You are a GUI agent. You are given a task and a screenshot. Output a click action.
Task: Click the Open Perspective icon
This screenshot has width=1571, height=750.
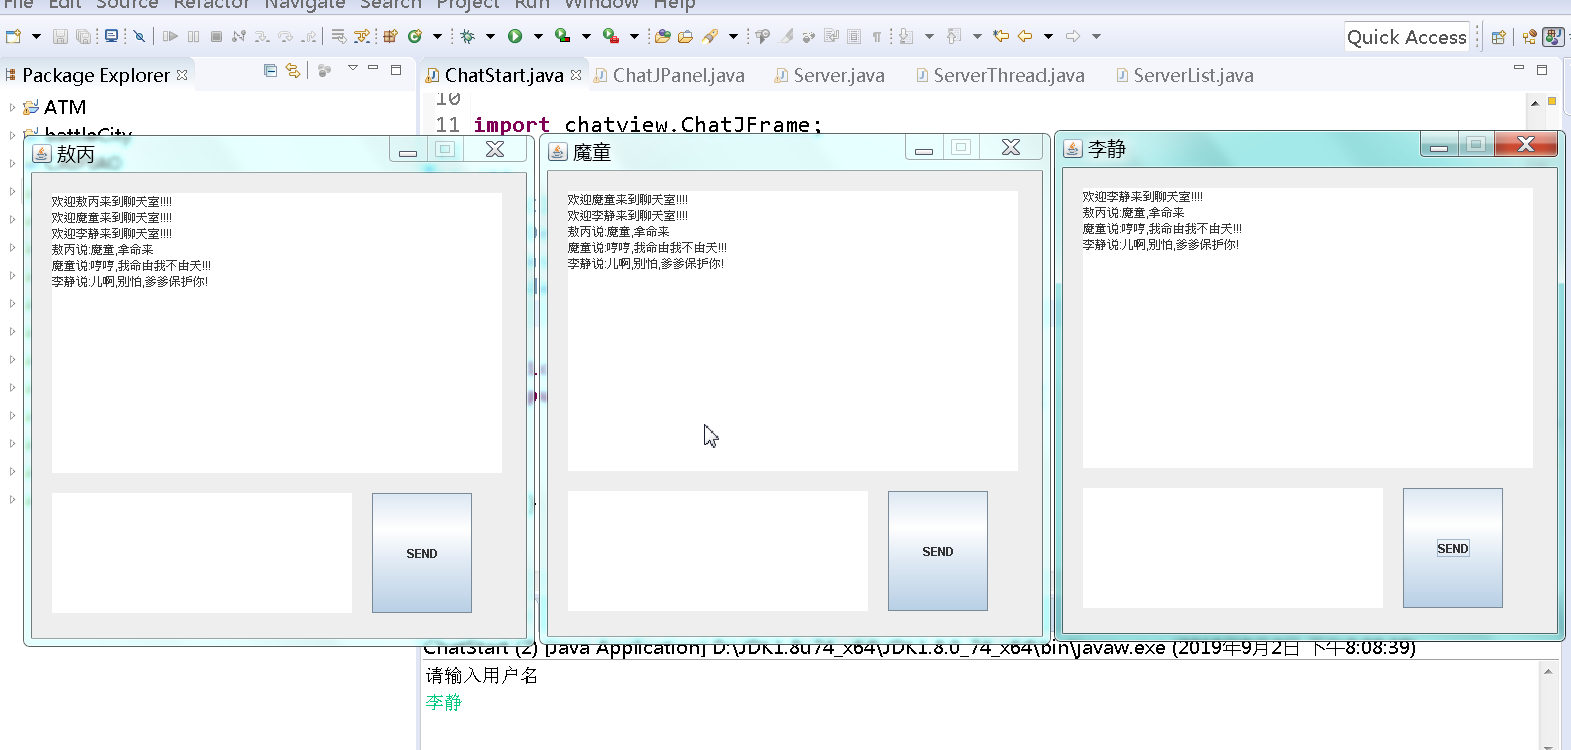pos(1498,37)
